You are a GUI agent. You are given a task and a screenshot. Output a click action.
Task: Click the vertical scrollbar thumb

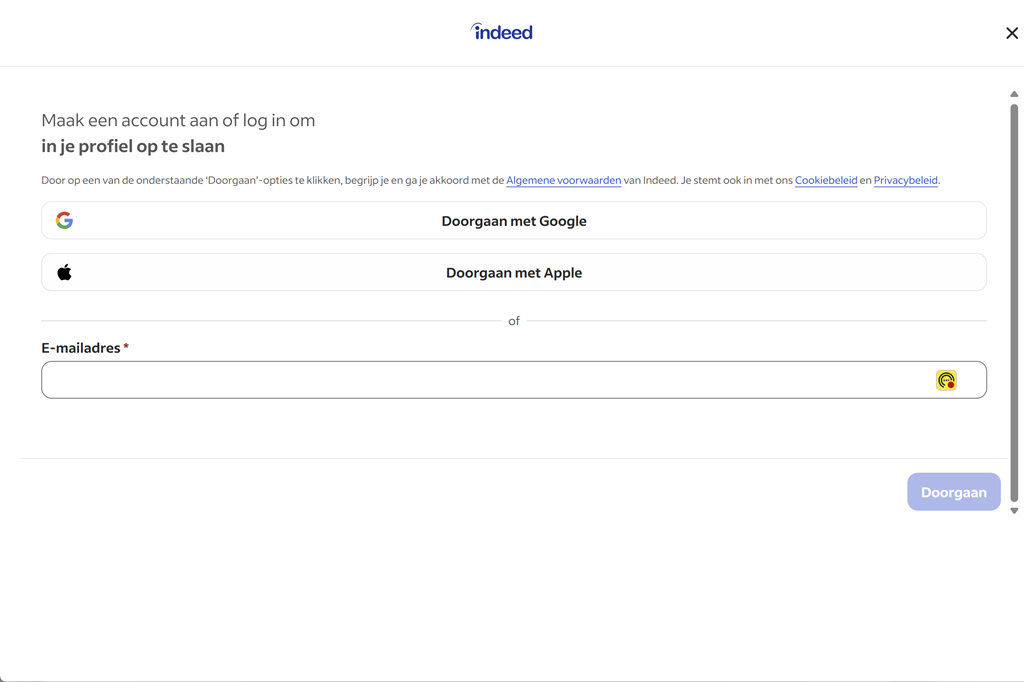[1014, 300]
